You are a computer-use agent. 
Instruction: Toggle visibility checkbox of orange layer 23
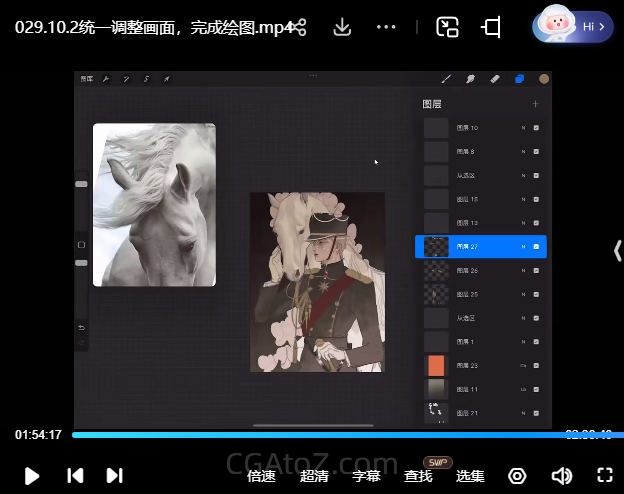536,365
